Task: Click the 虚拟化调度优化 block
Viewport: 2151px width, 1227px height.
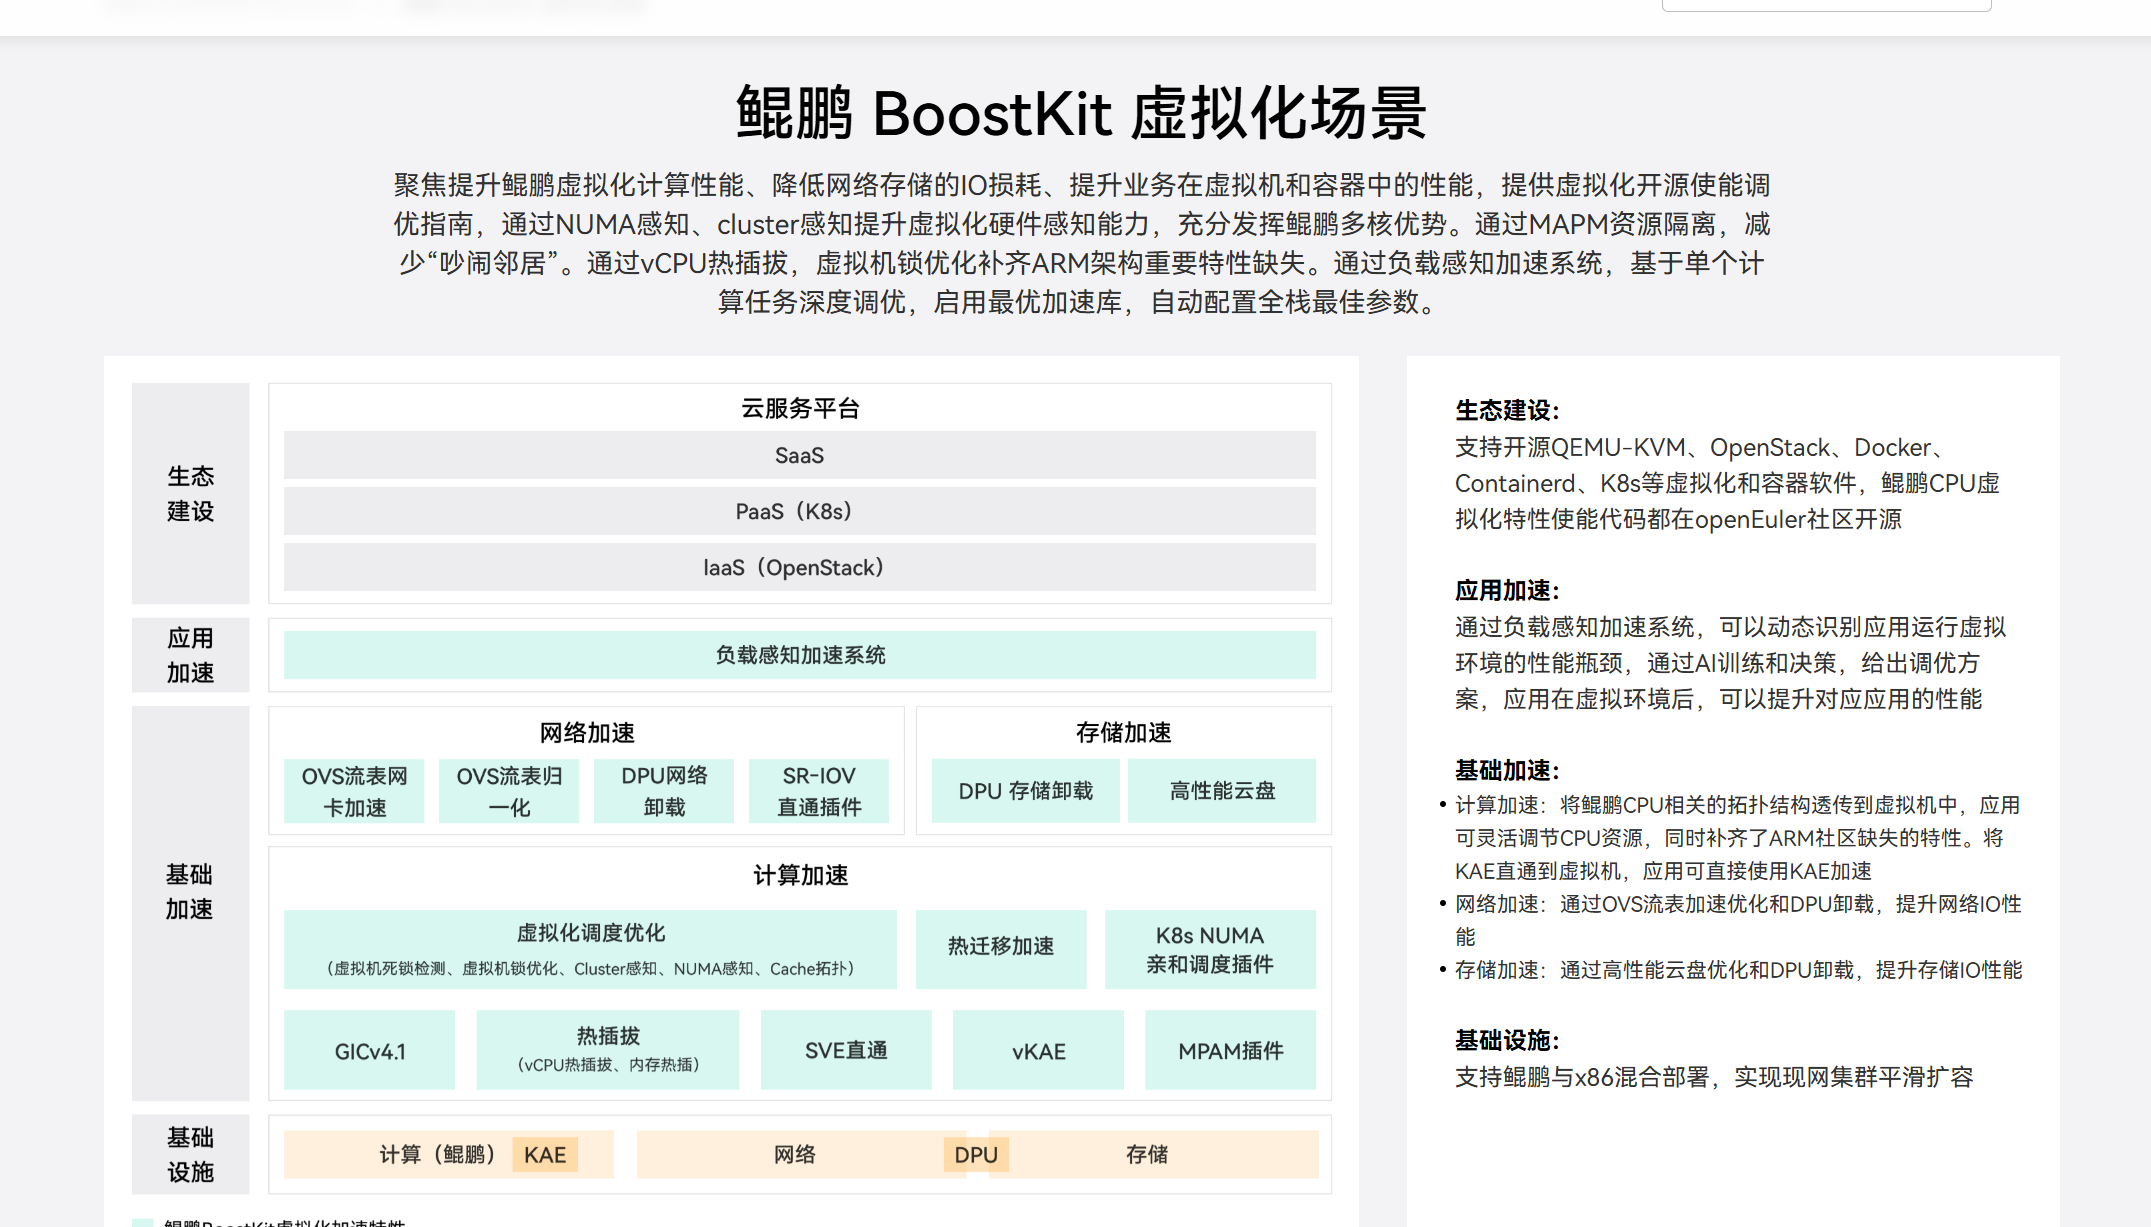Action: click(x=590, y=949)
